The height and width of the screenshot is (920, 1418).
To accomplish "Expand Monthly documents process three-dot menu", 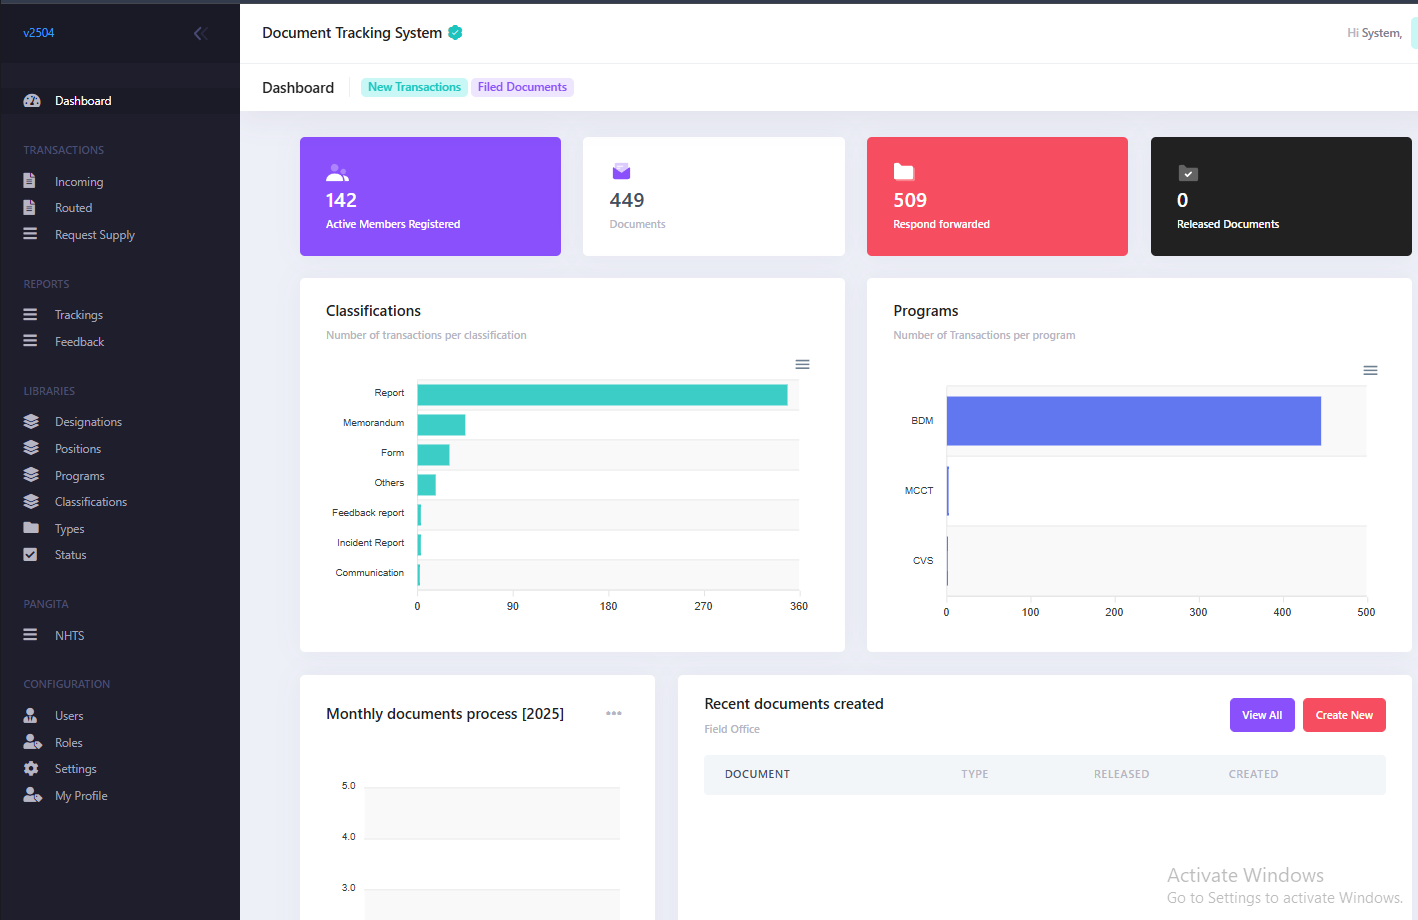I will [614, 714].
